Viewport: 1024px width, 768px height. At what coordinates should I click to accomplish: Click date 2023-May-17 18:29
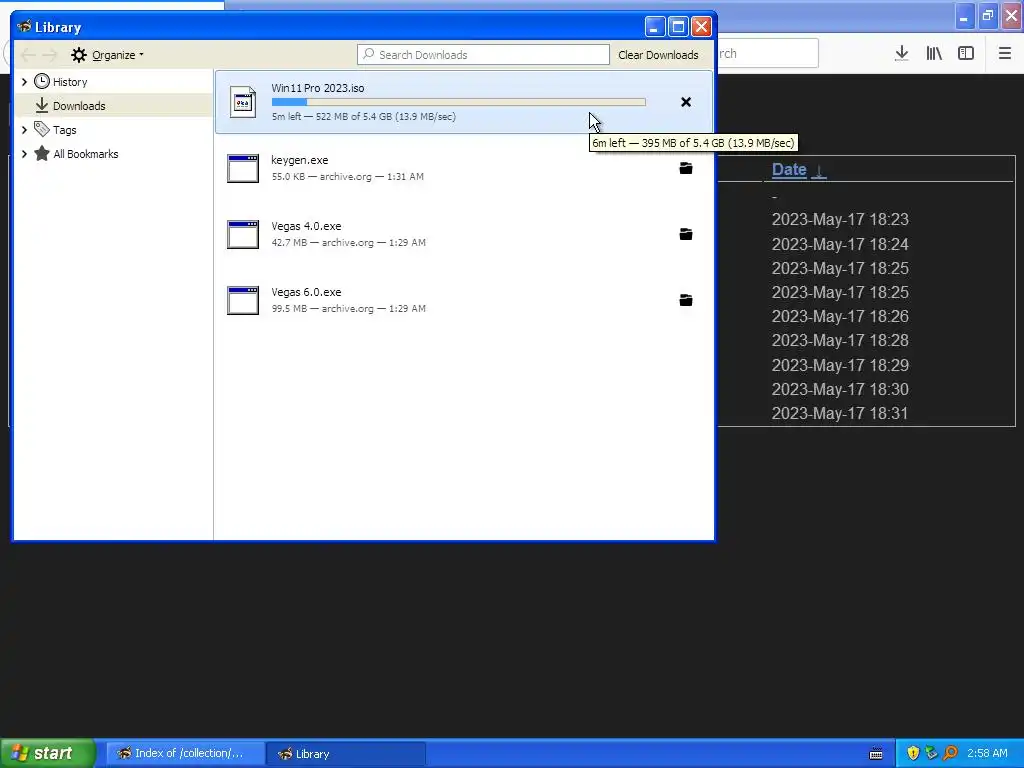tap(840, 365)
